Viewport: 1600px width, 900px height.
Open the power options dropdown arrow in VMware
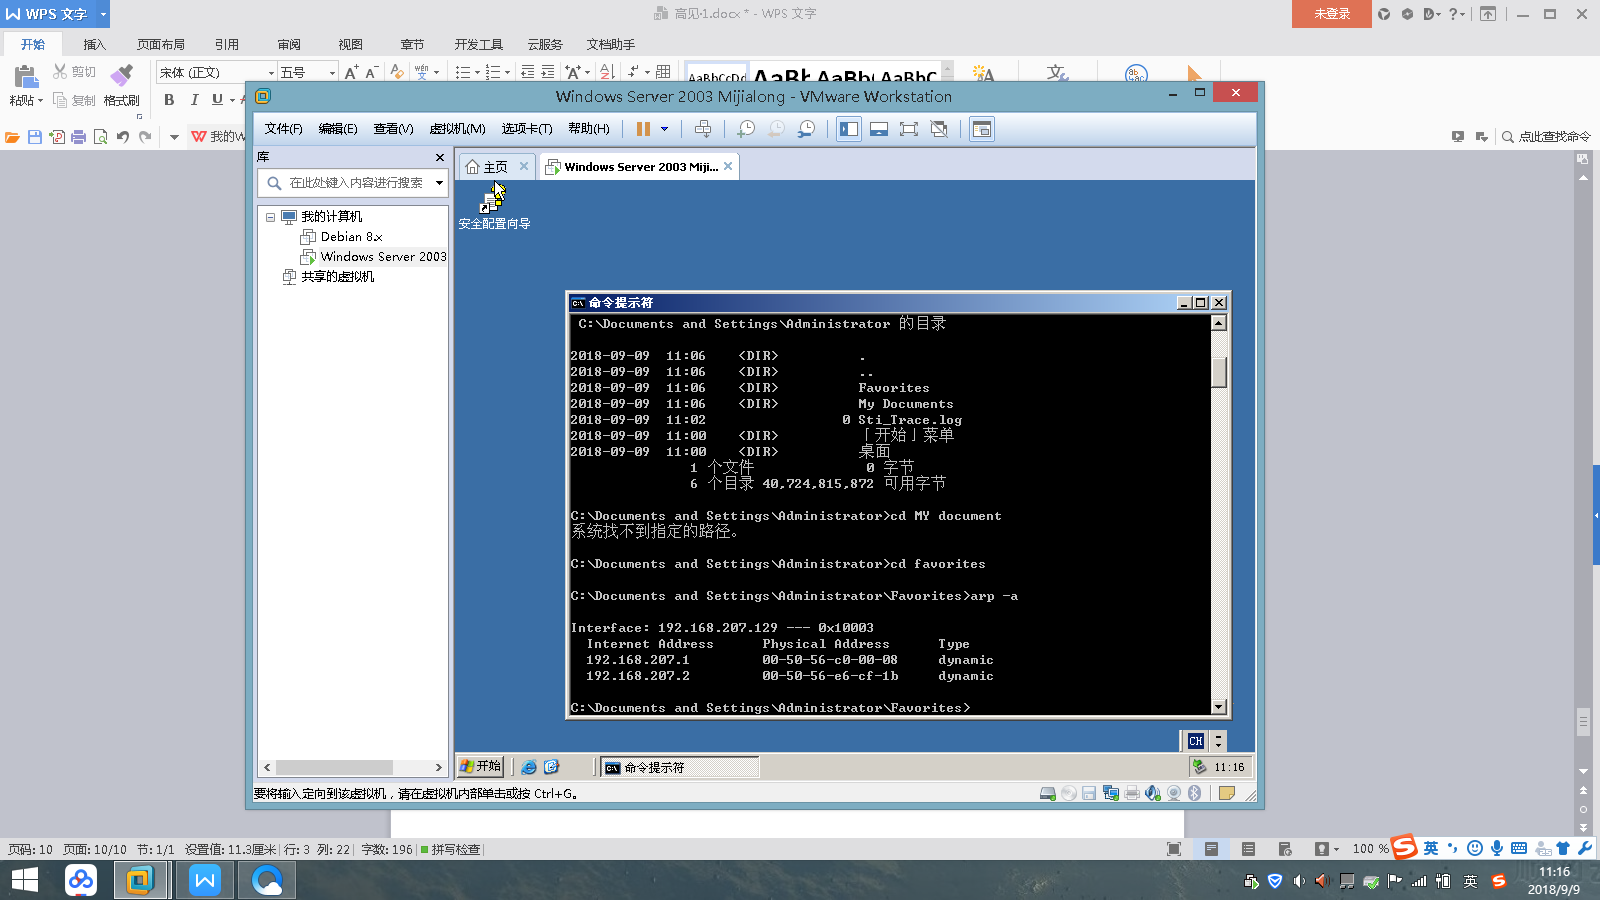tap(664, 129)
